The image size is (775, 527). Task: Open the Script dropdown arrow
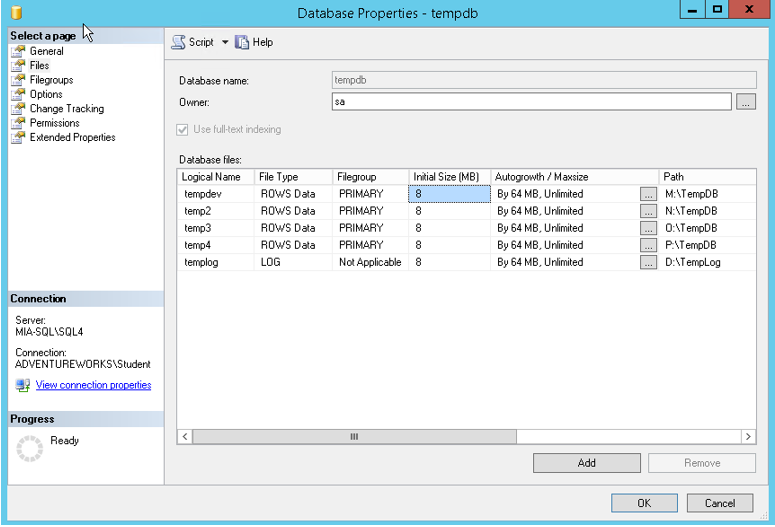pos(225,42)
